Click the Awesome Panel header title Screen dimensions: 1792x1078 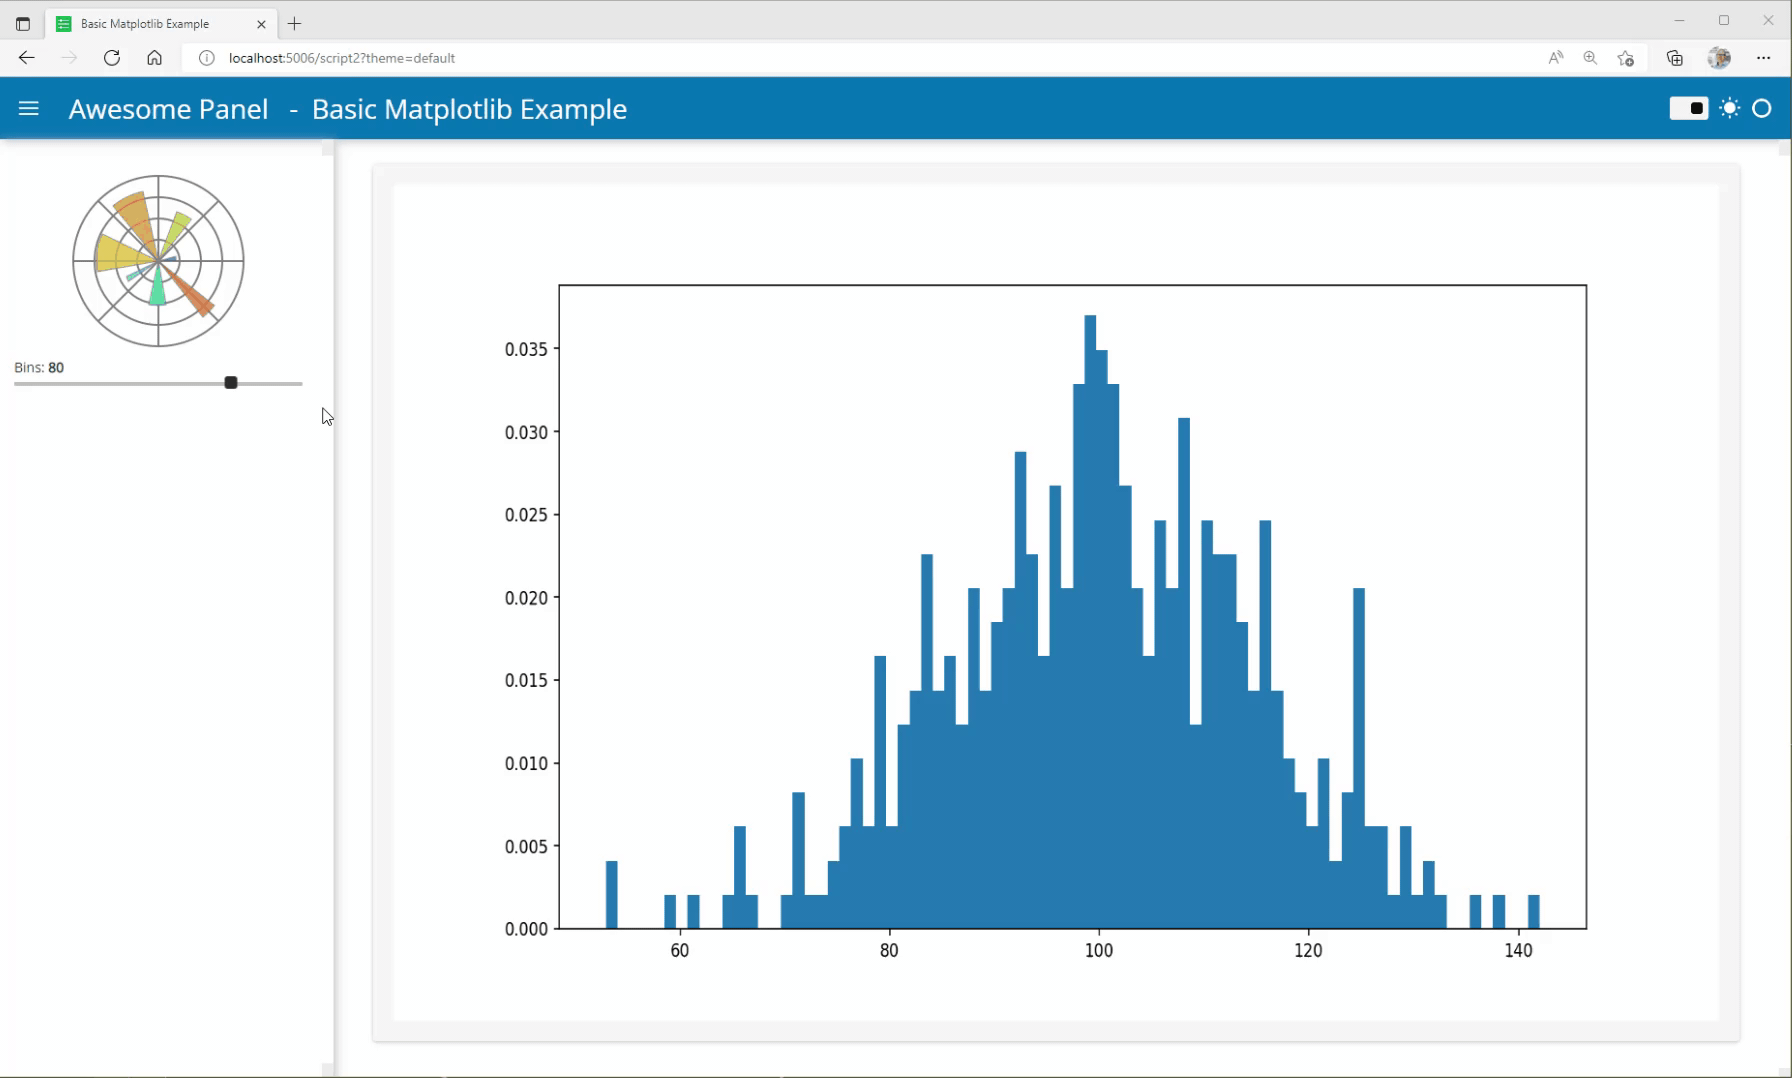167,108
